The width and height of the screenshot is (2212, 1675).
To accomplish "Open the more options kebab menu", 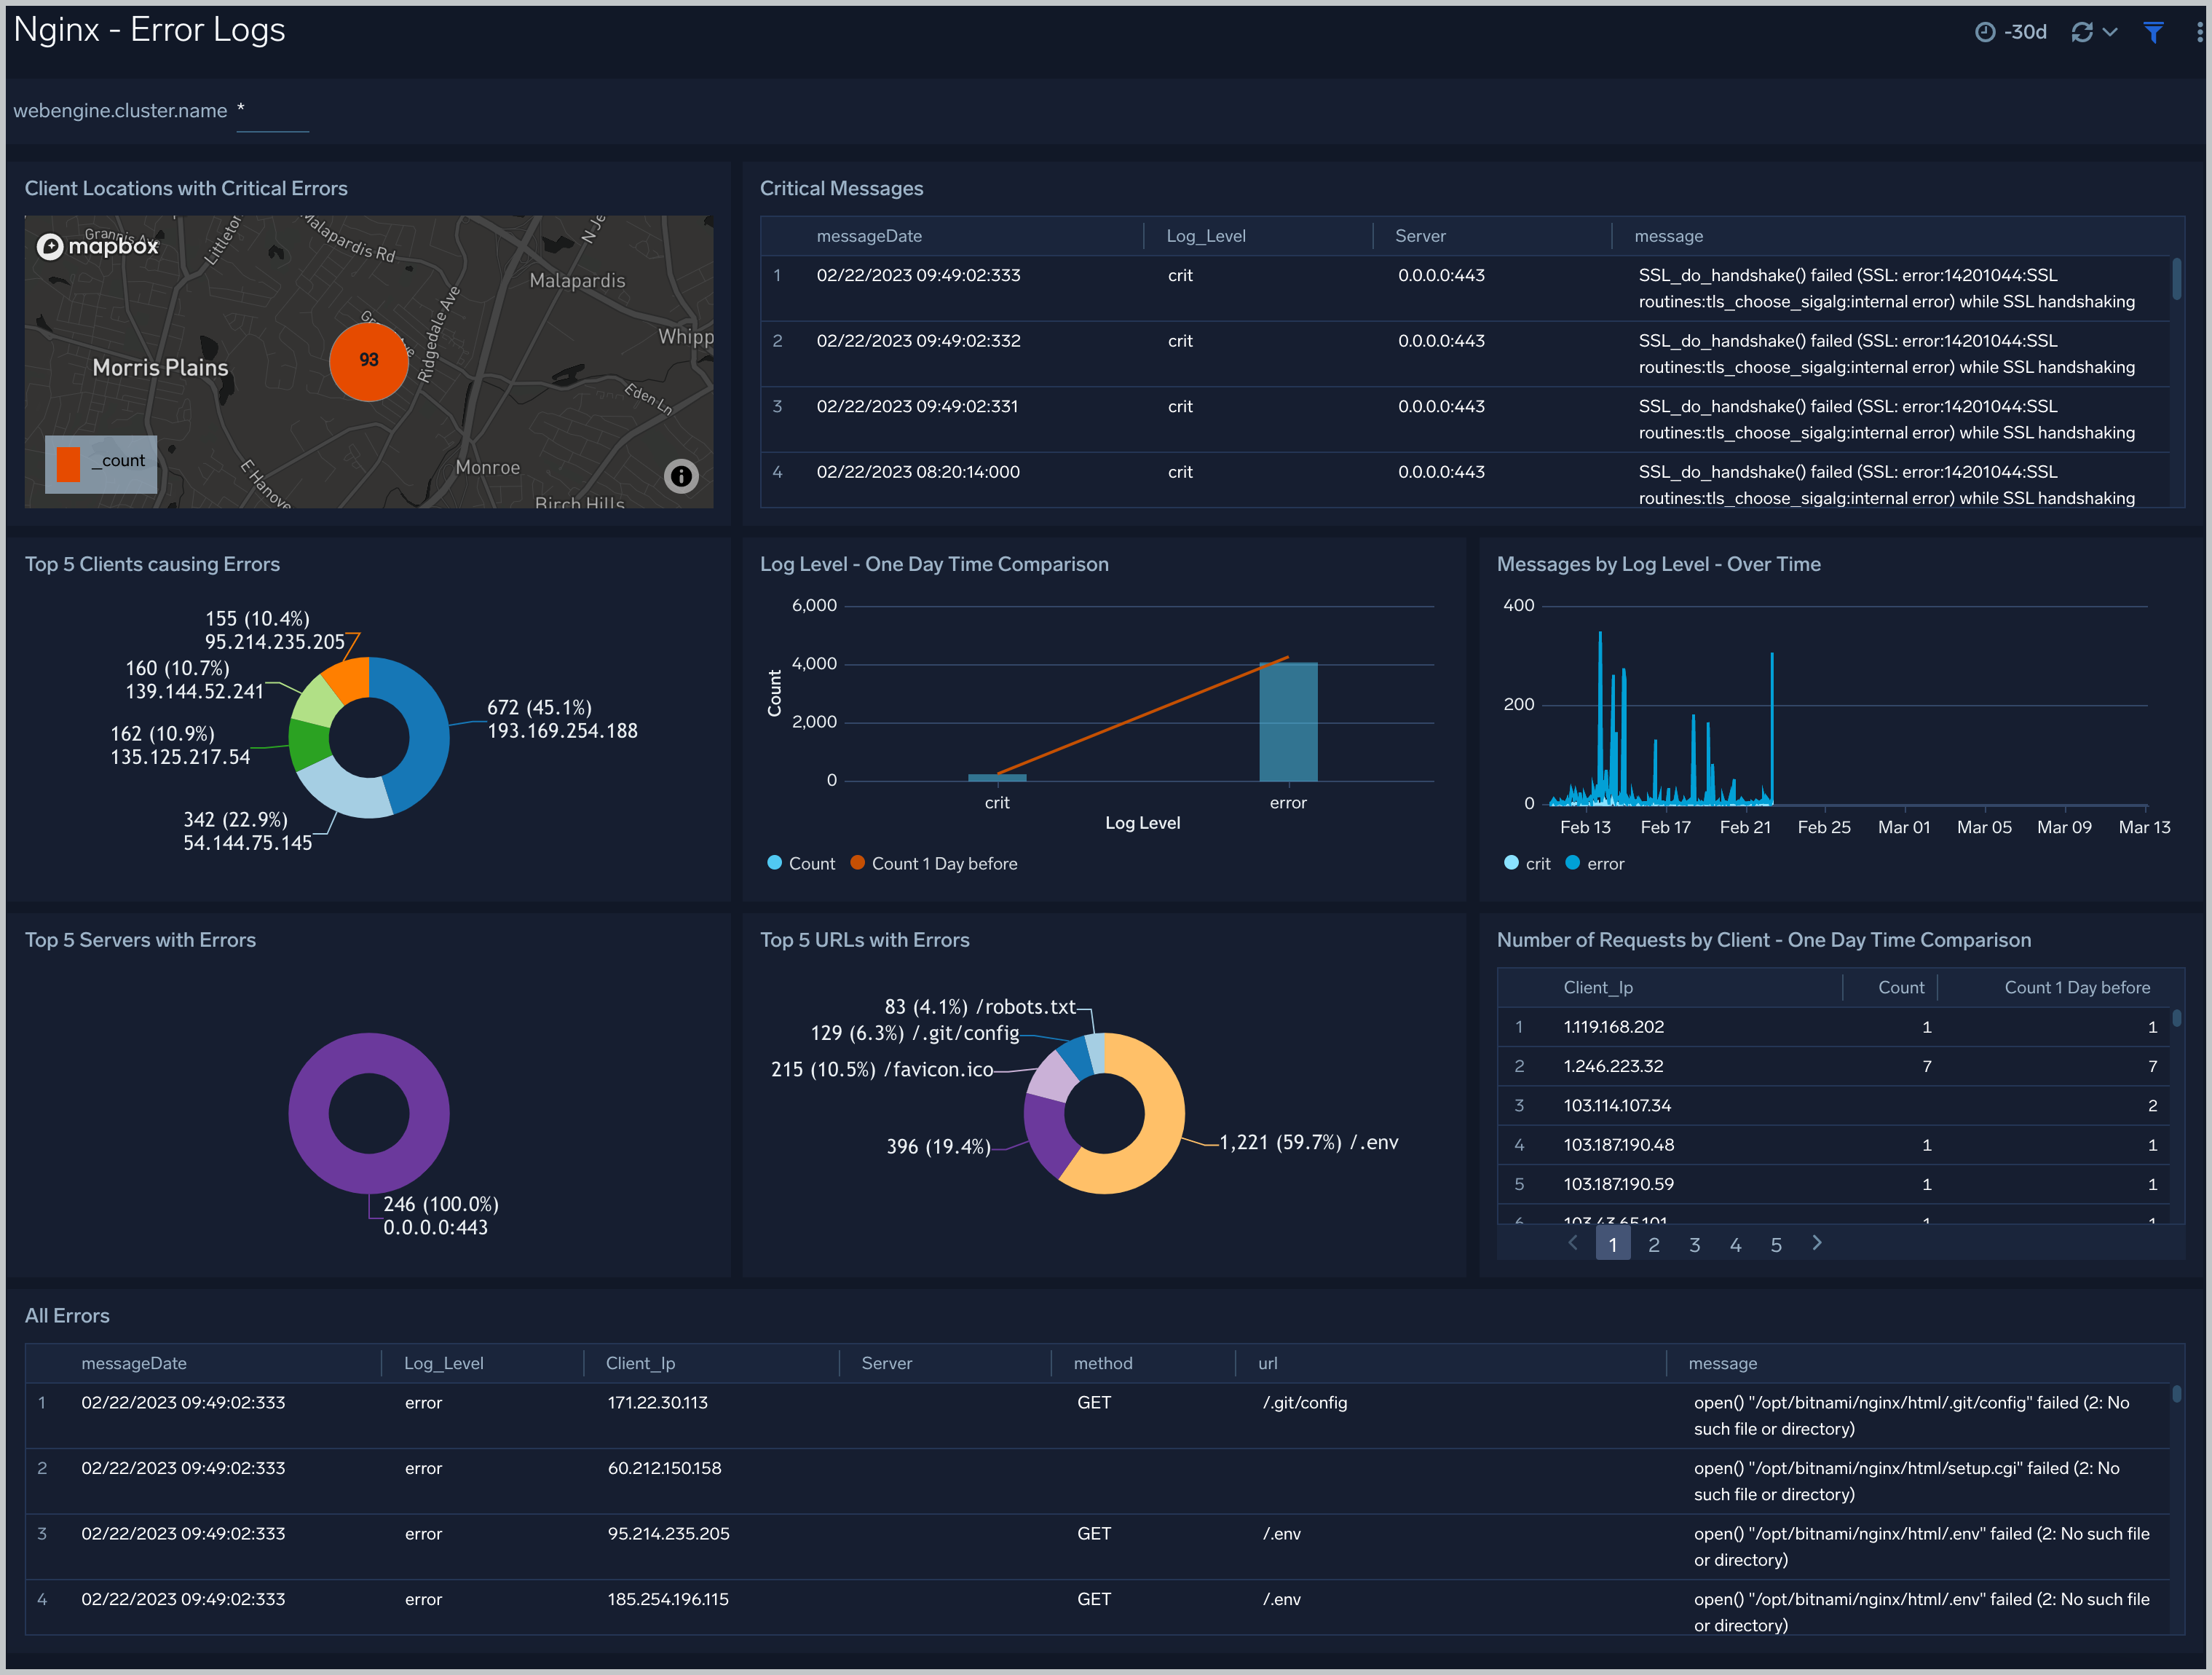I will (x=2199, y=32).
